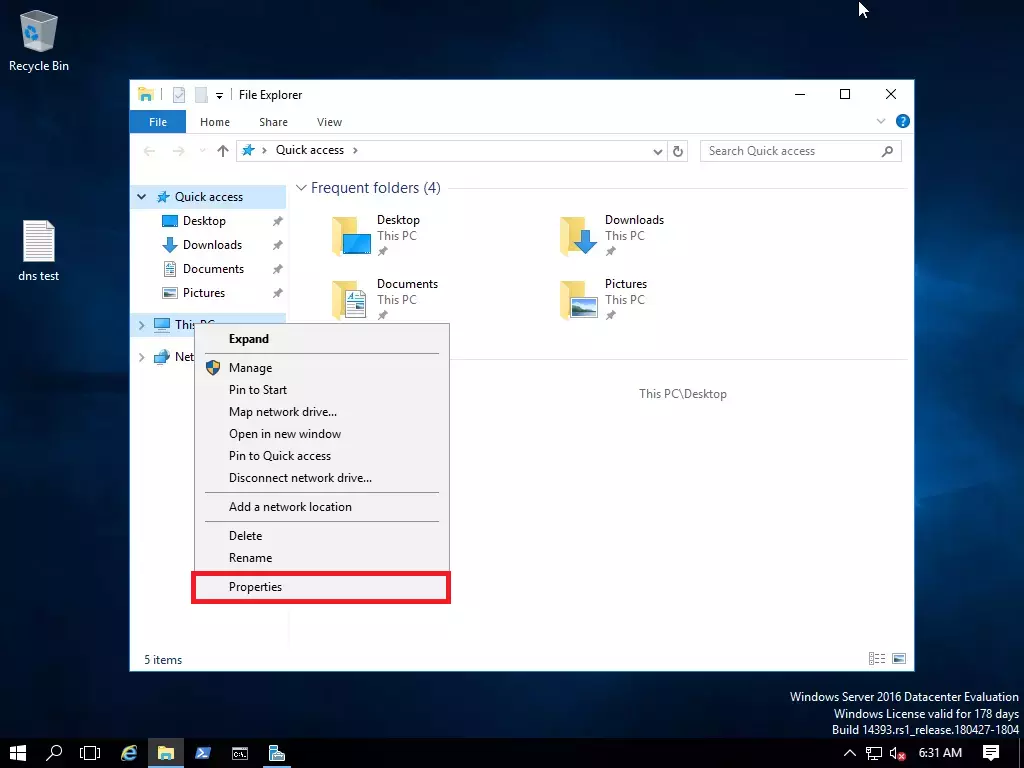This screenshot has width=1024, height=768.
Task: Choose Properties from the context menu
Action: click(x=321, y=587)
